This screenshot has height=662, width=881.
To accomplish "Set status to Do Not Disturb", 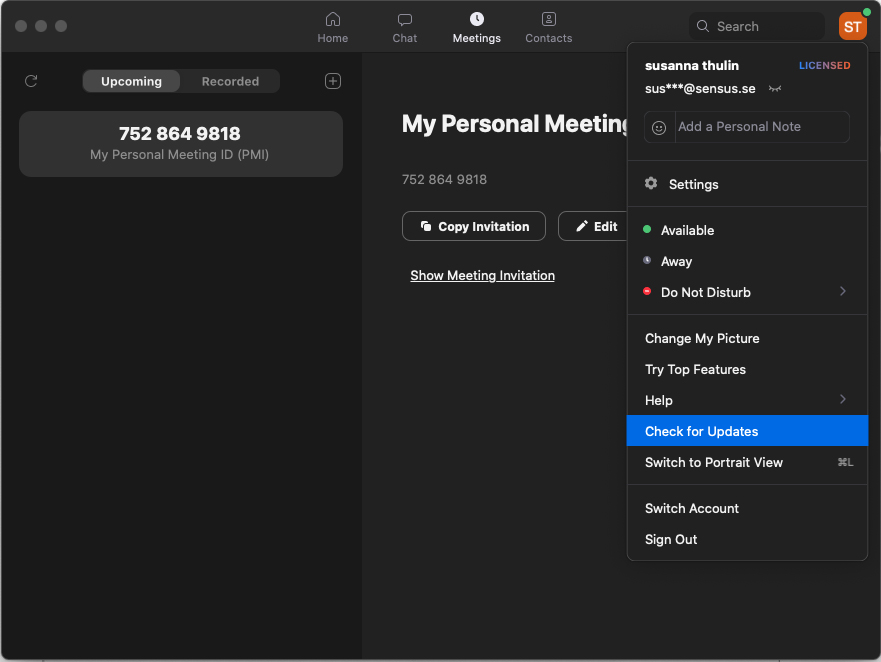I will 747,292.
